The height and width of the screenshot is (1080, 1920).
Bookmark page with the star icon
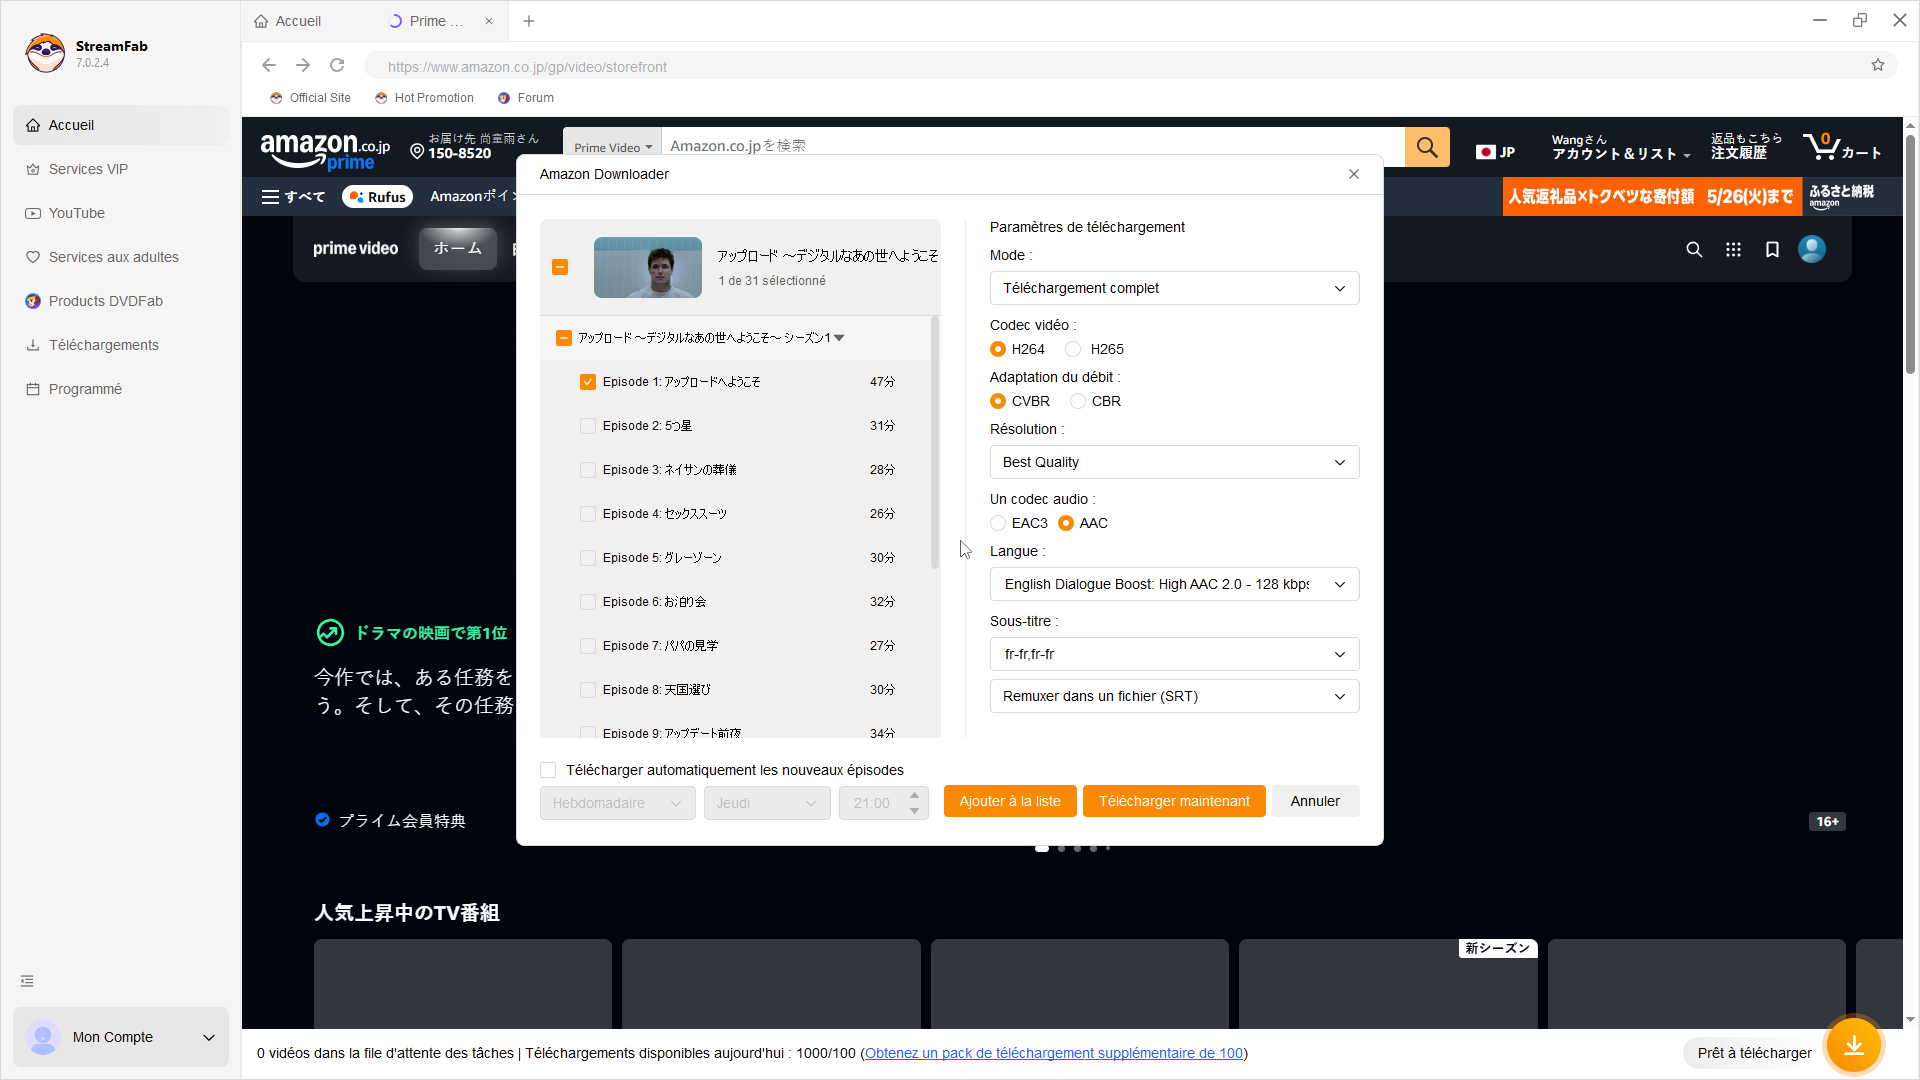click(1878, 65)
